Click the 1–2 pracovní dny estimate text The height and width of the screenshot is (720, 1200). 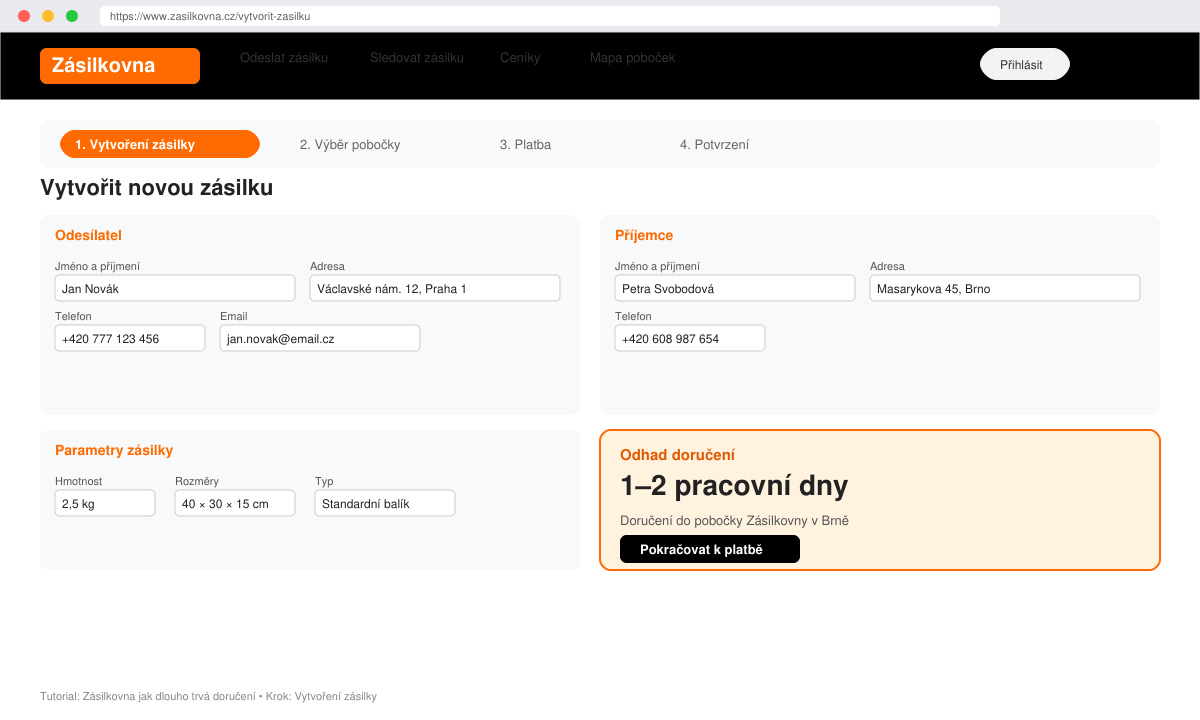click(x=734, y=486)
